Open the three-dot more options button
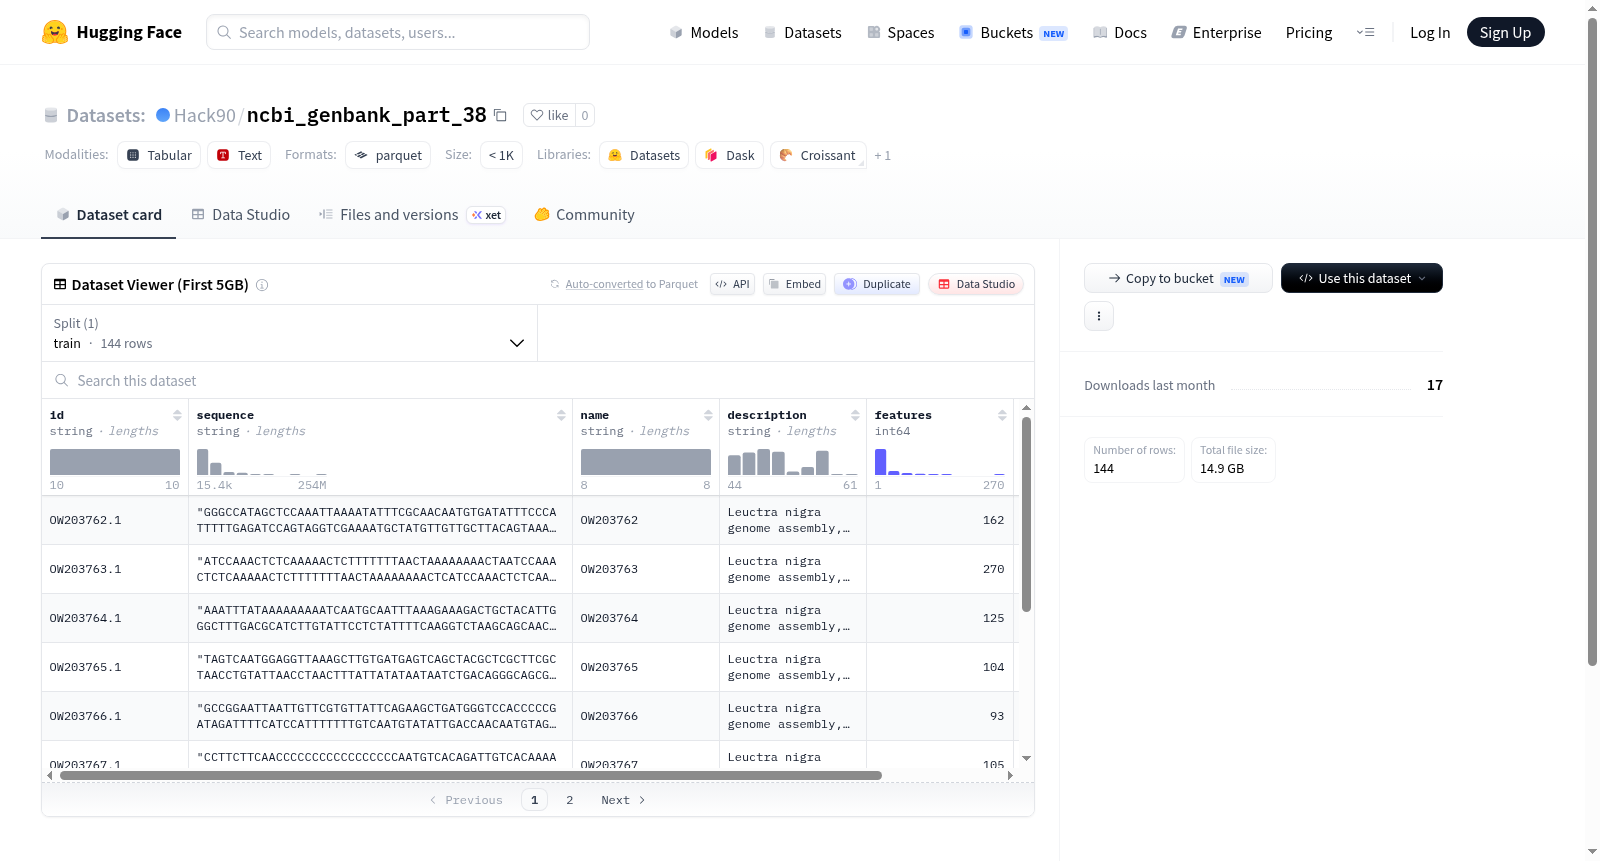The width and height of the screenshot is (1600, 861). (1099, 316)
